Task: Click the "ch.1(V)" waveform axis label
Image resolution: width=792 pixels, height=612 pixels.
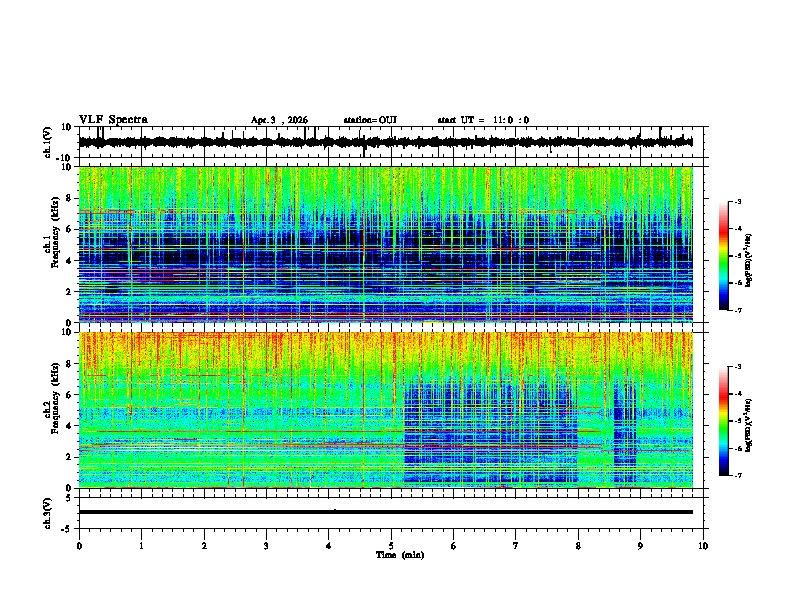Action: (x=47, y=142)
